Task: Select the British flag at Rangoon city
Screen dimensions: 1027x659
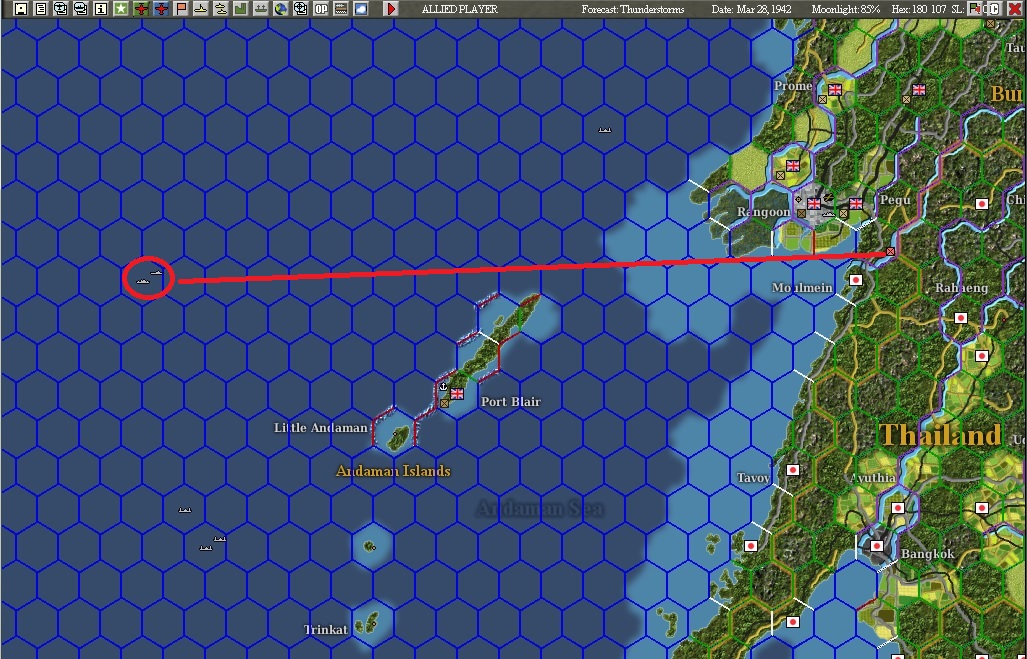Action: 813,204
